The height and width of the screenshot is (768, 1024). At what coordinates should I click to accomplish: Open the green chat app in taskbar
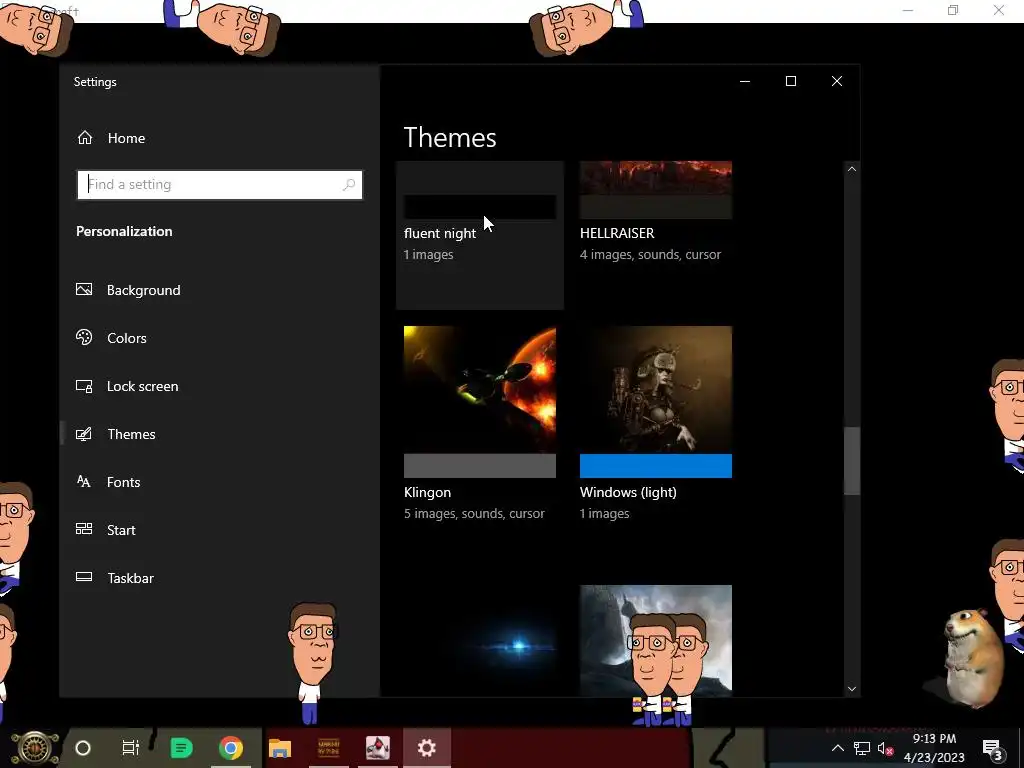click(x=181, y=748)
